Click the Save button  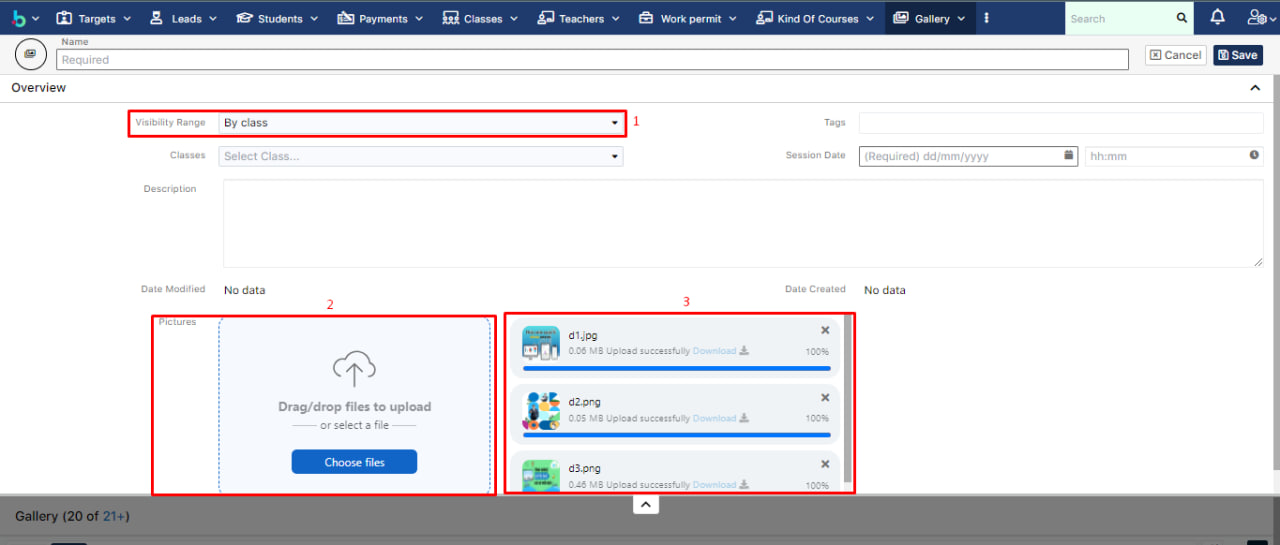pyautogui.click(x=1237, y=55)
